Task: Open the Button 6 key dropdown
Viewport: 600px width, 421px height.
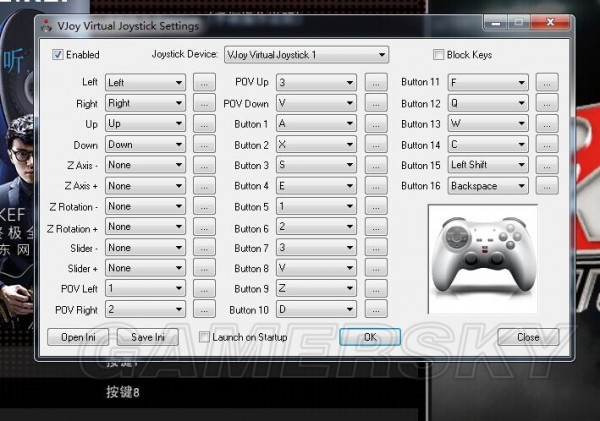Action: tap(316, 227)
